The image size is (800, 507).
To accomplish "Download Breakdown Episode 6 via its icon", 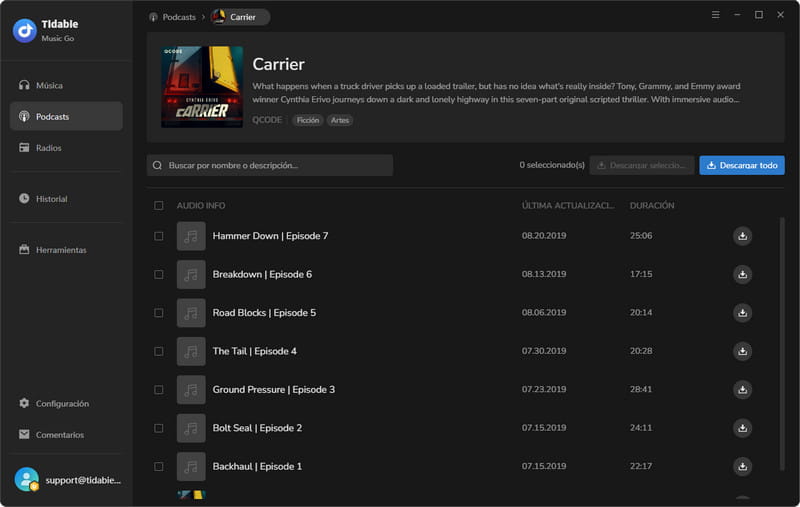I will (x=742, y=274).
